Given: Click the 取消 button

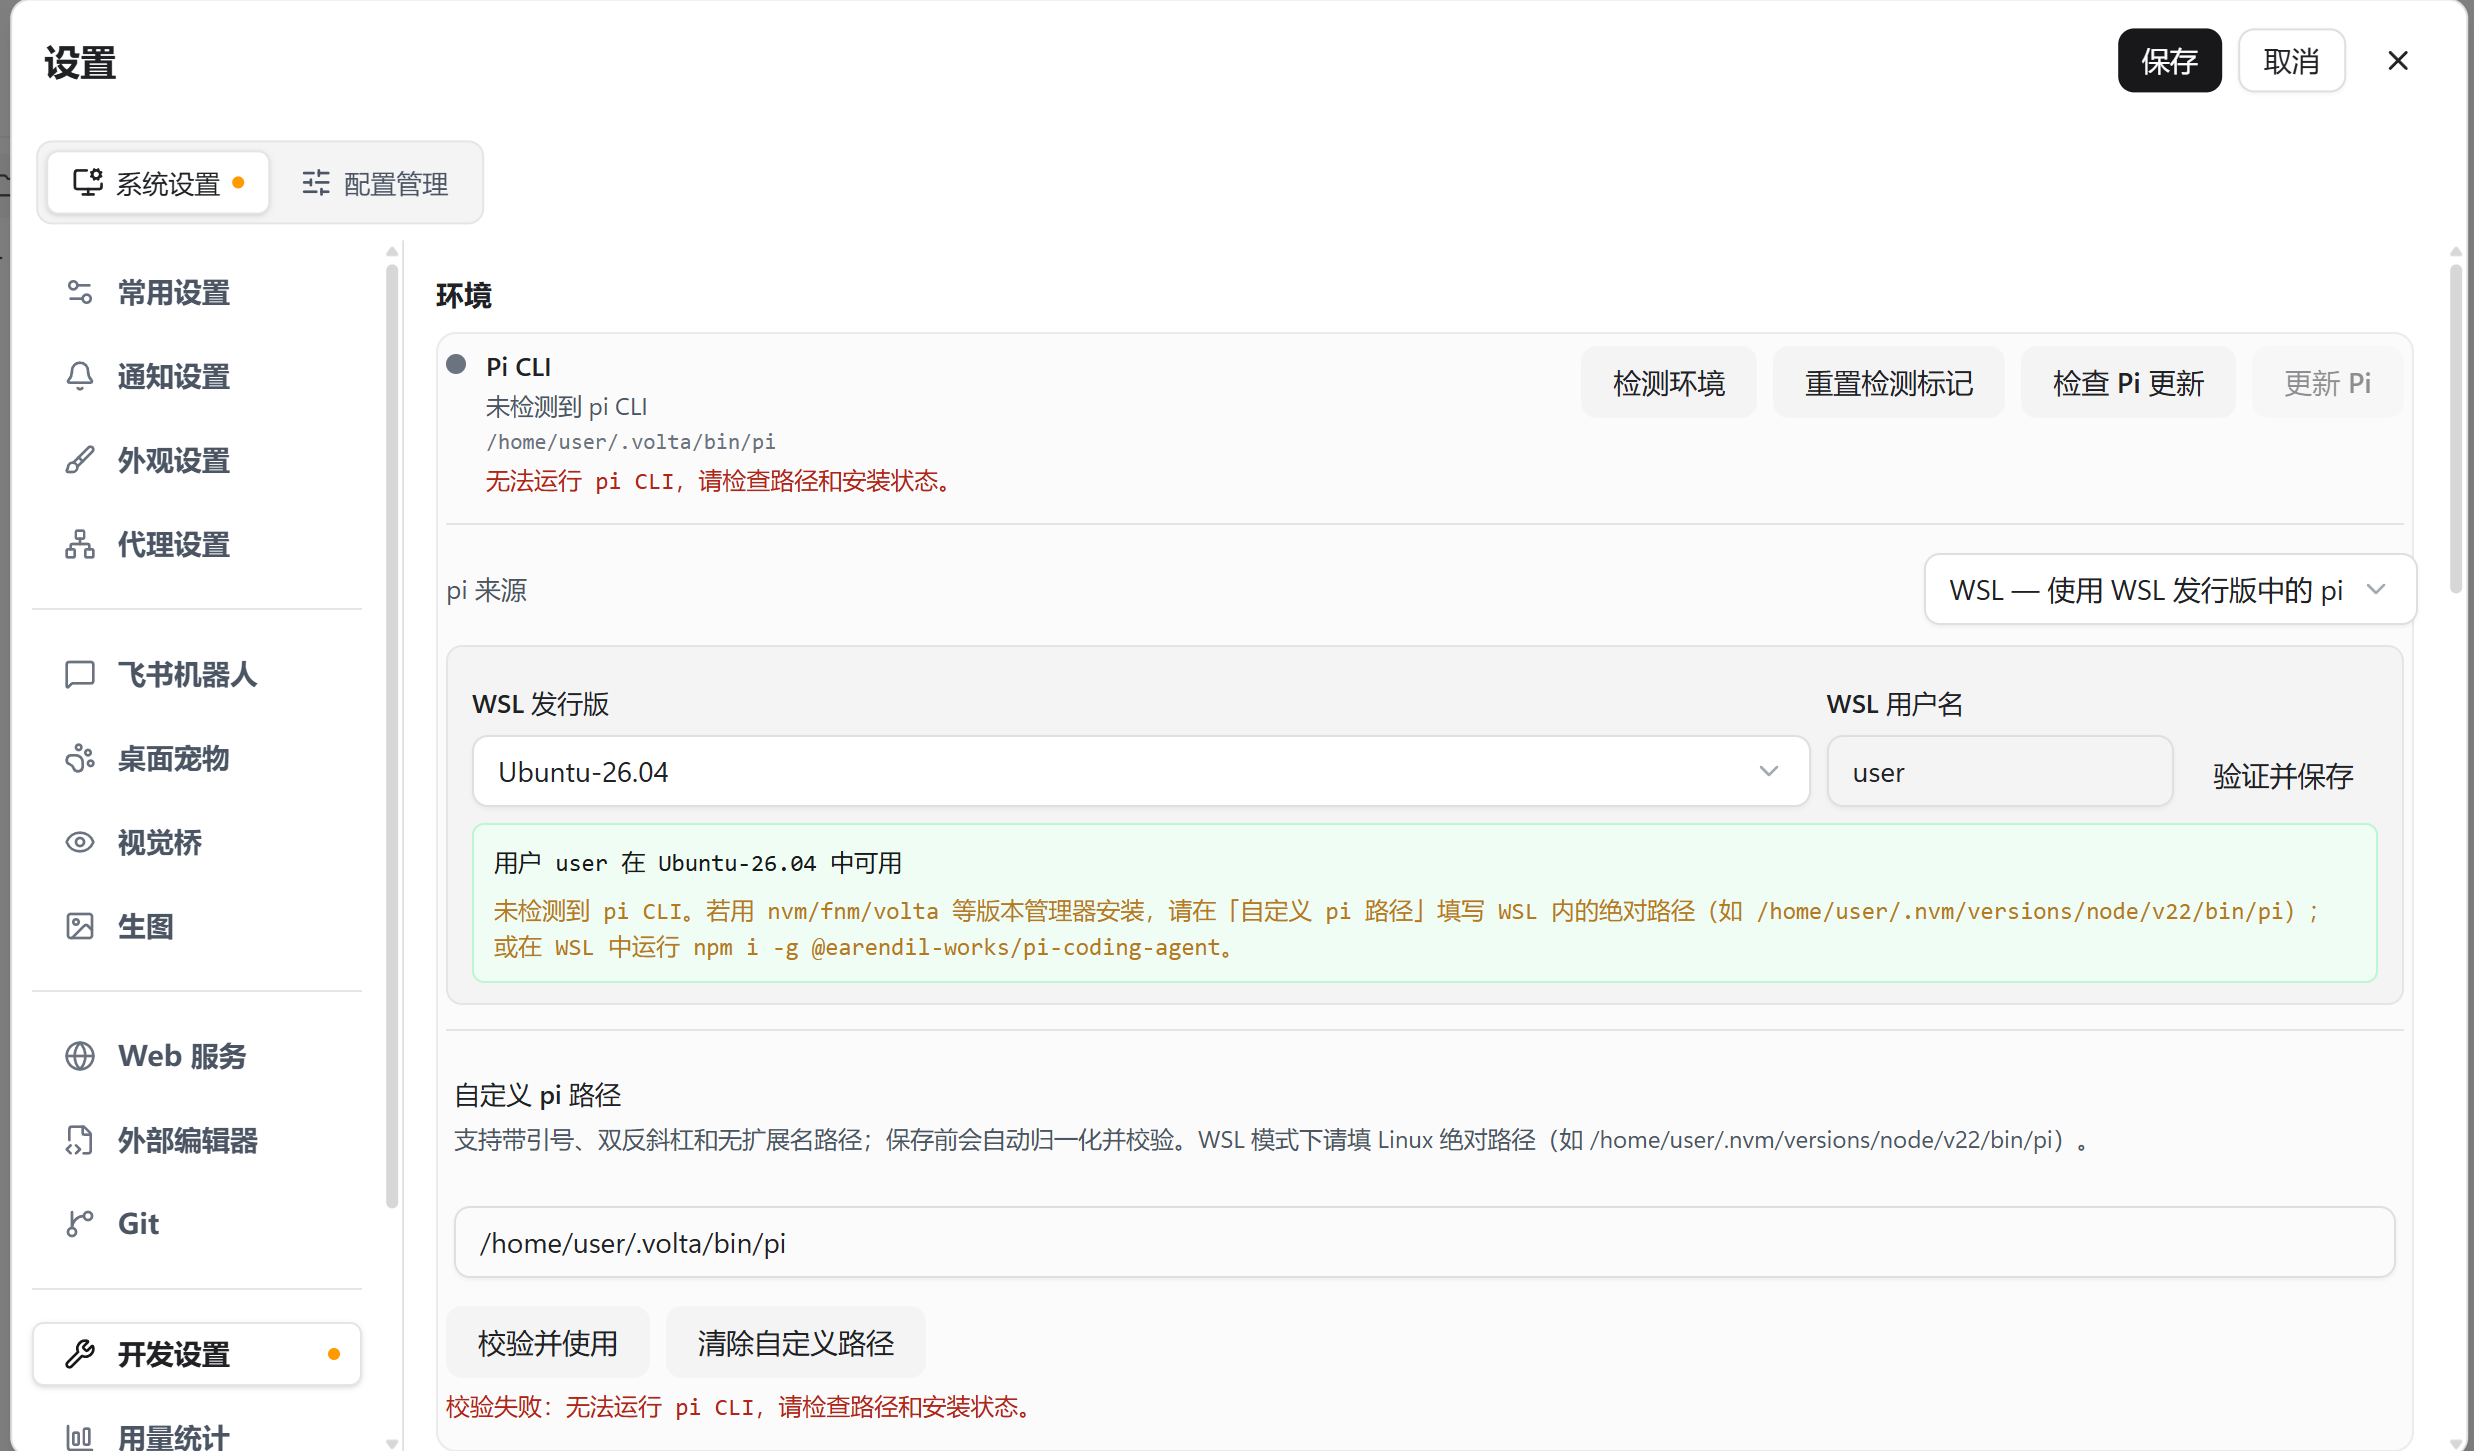Looking at the screenshot, I should click(2291, 61).
